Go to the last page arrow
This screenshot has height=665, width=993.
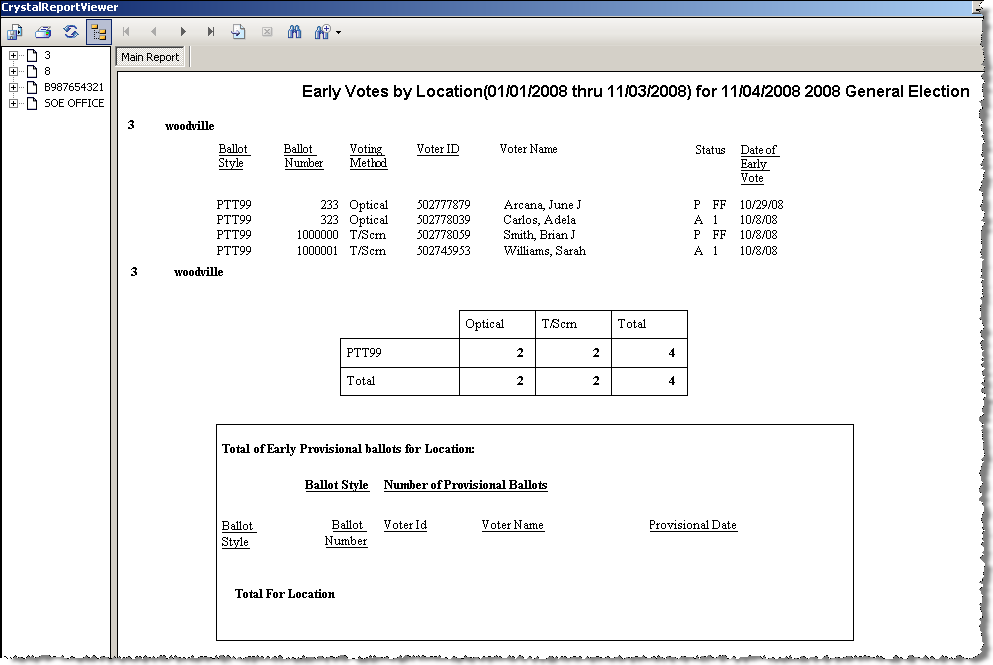[x=210, y=32]
